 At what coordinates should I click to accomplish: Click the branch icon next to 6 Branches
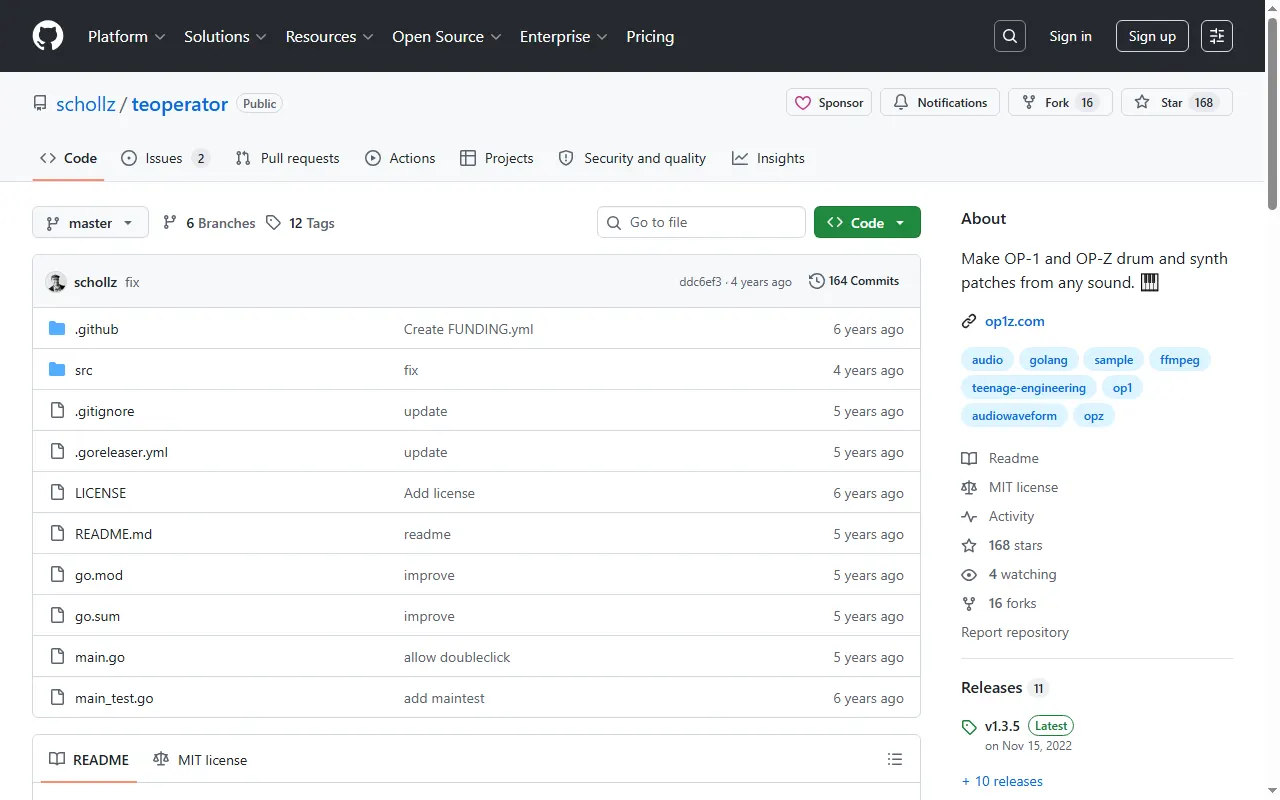(x=170, y=223)
